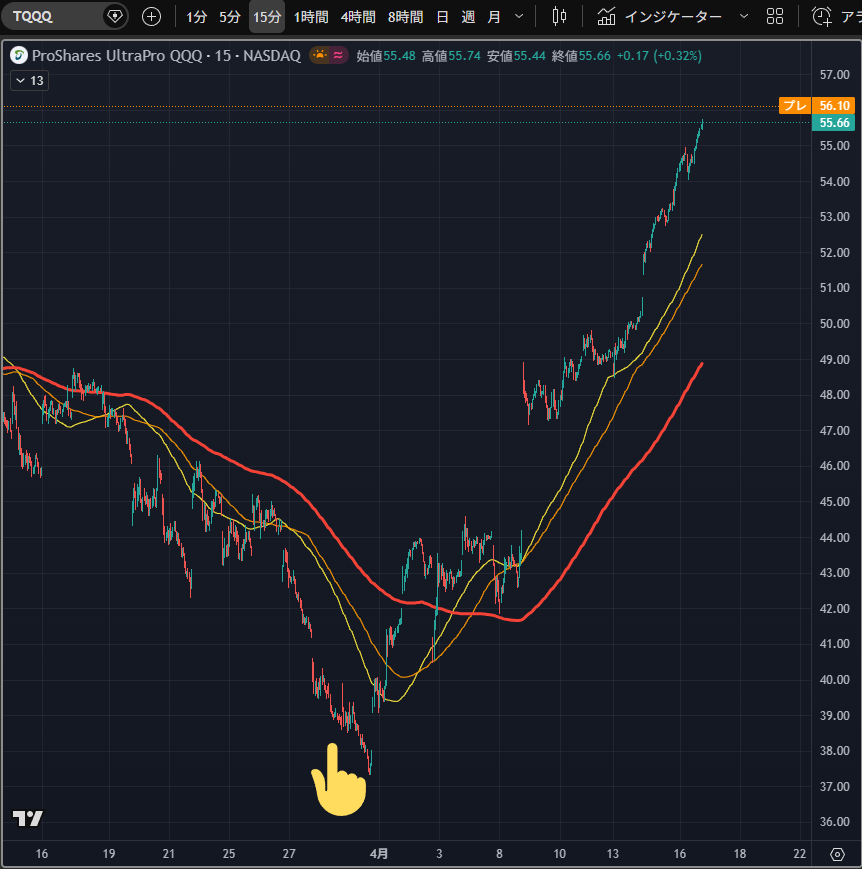This screenshot has width=862, height=869.
Task: Switch to the 1時間 timeframe
Action: pyautogui.click(x=311, y=17)
